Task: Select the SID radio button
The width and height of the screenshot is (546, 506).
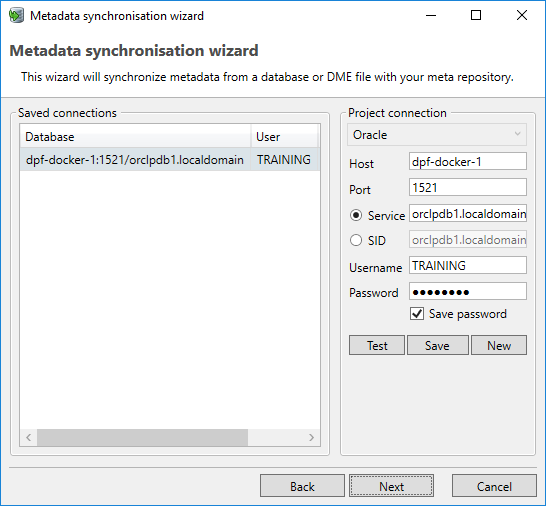Action: tap(356, 240)
